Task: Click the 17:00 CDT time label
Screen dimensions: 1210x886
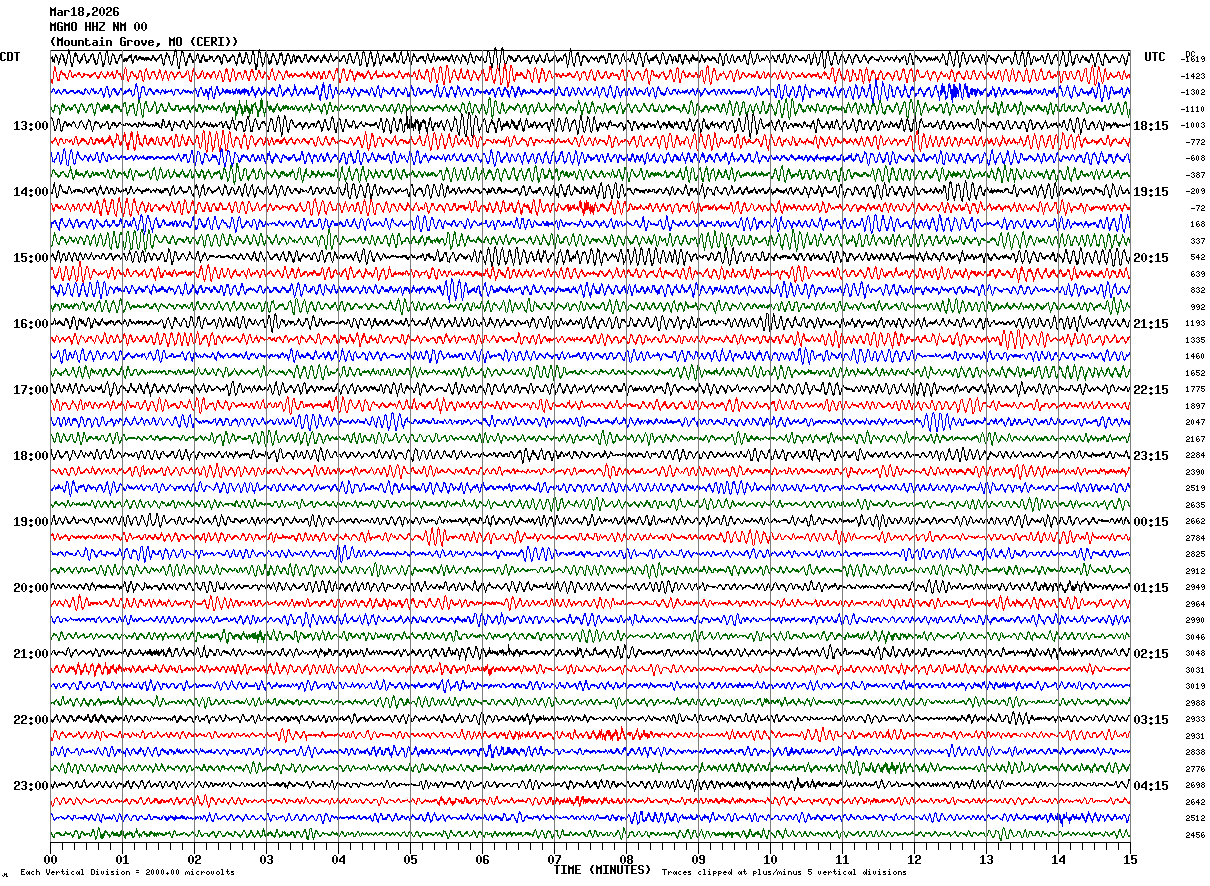Action: pyautogui.click(x=30, y=390)
